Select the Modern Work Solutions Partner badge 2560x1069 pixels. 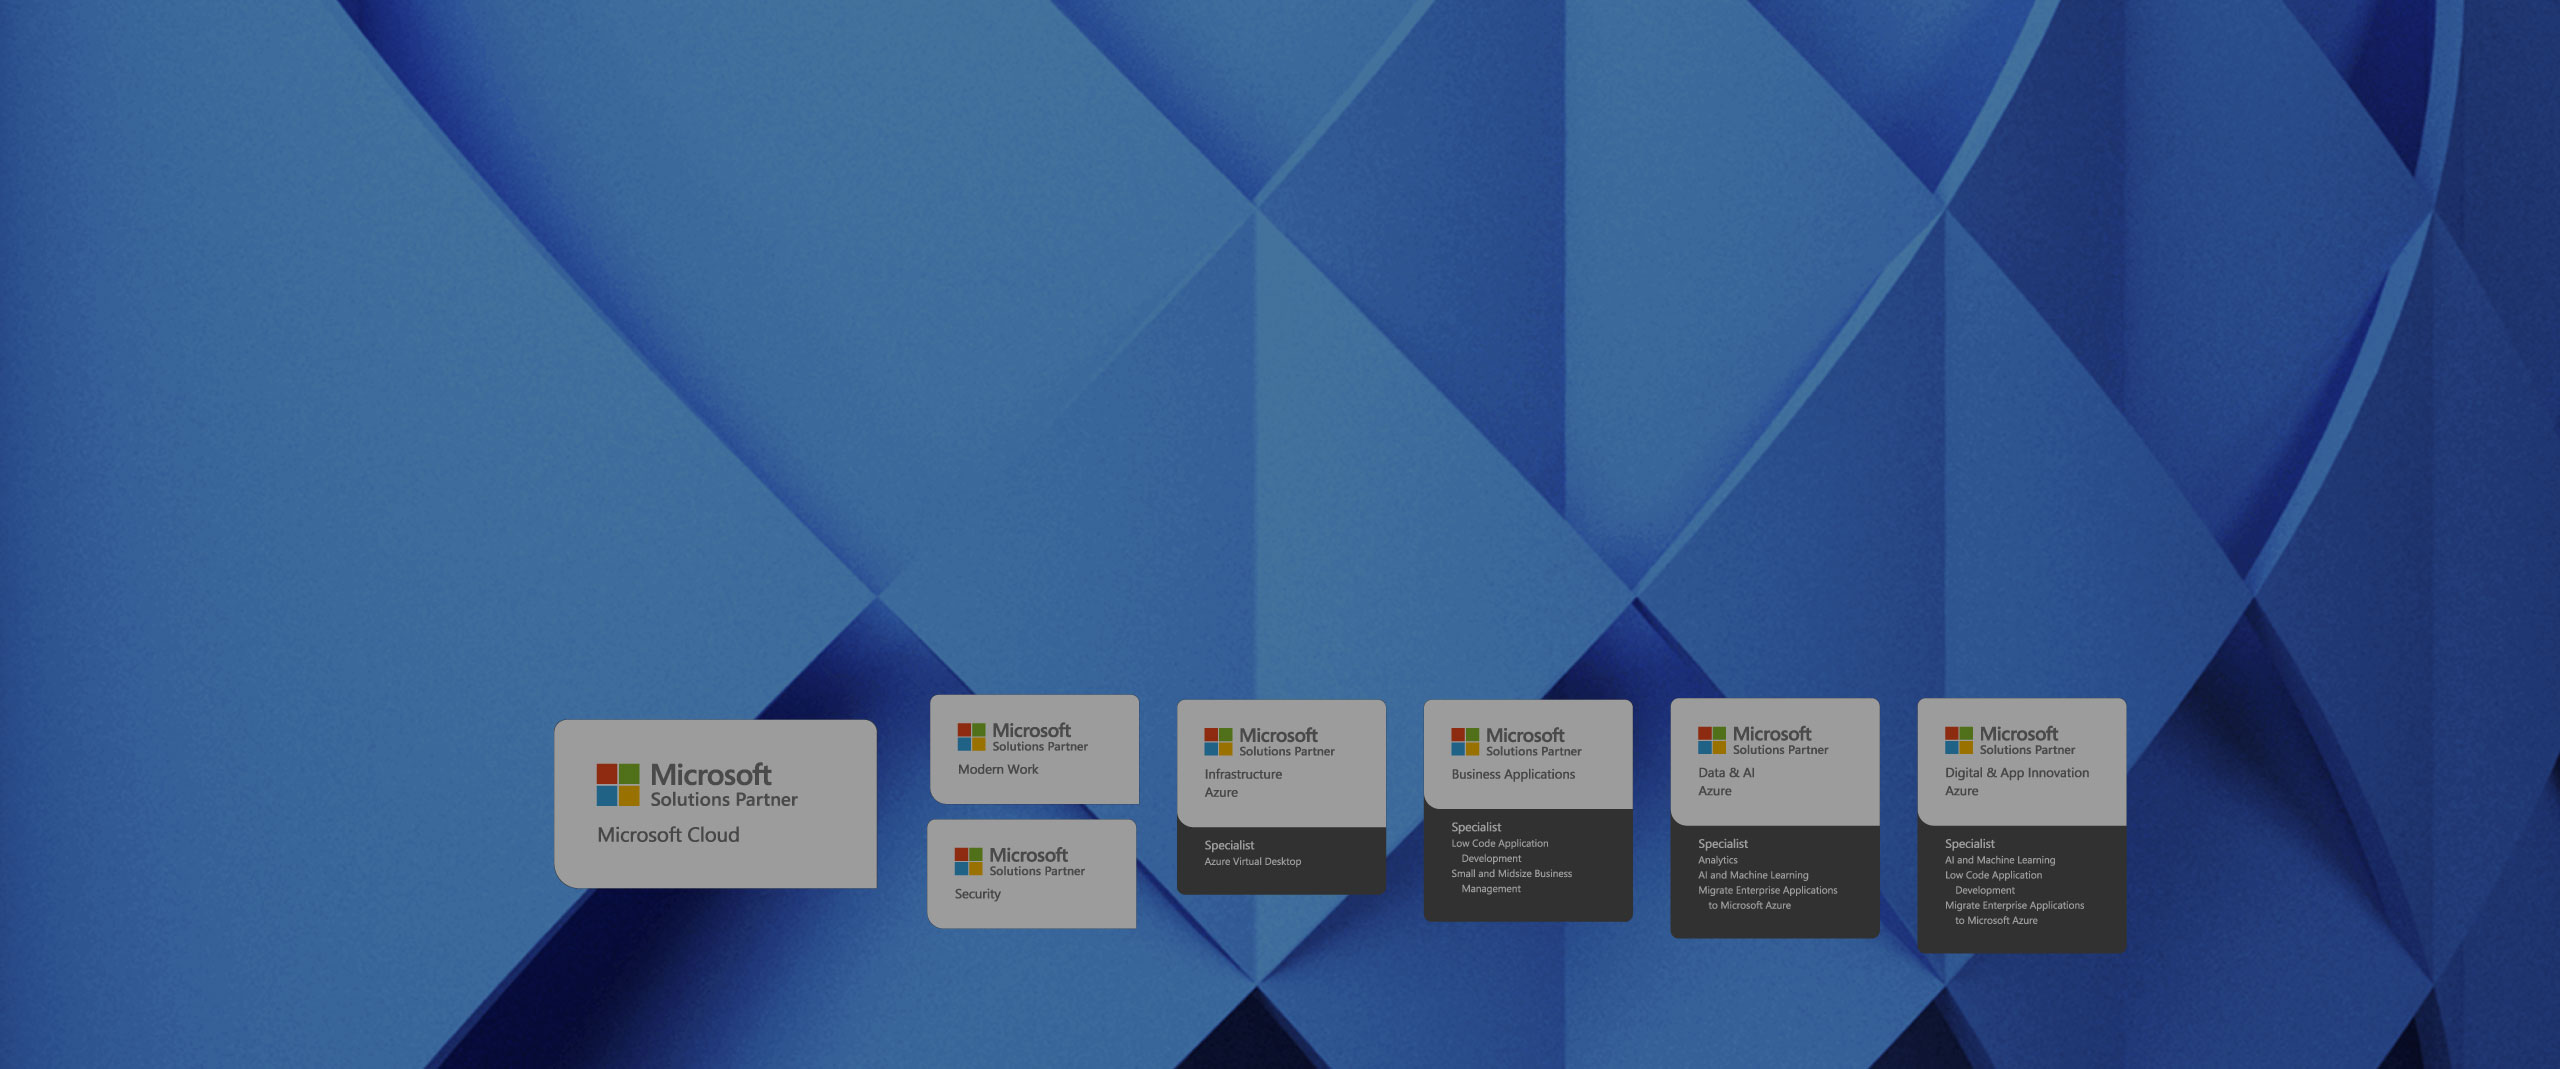[x=1034, y=749]
